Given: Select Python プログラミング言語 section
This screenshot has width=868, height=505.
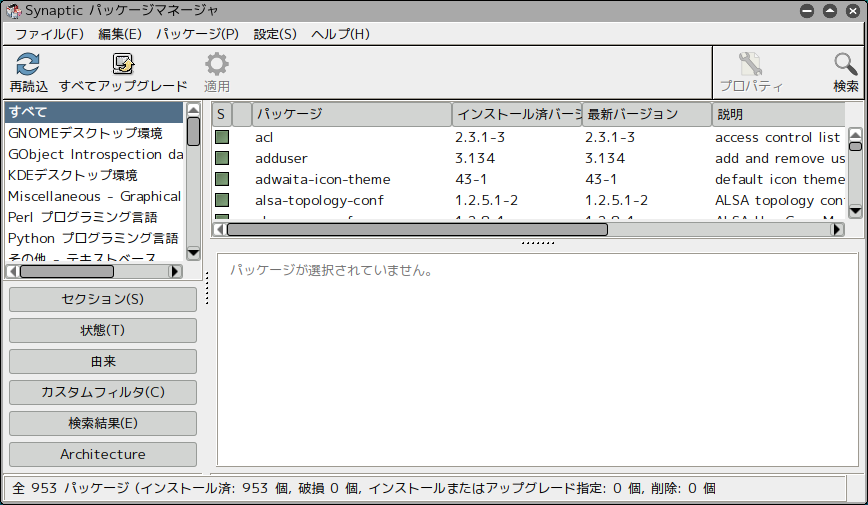Looking at the screenshot, I should (94, 238).
